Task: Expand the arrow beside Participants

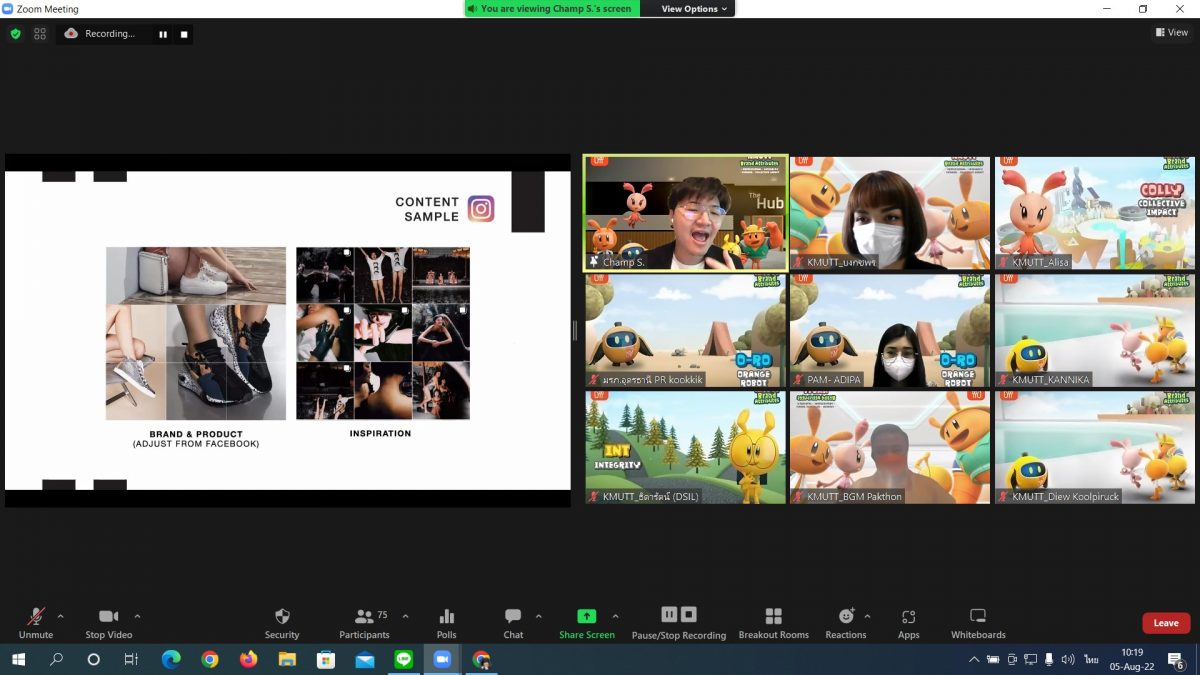Action: (405, 616)
